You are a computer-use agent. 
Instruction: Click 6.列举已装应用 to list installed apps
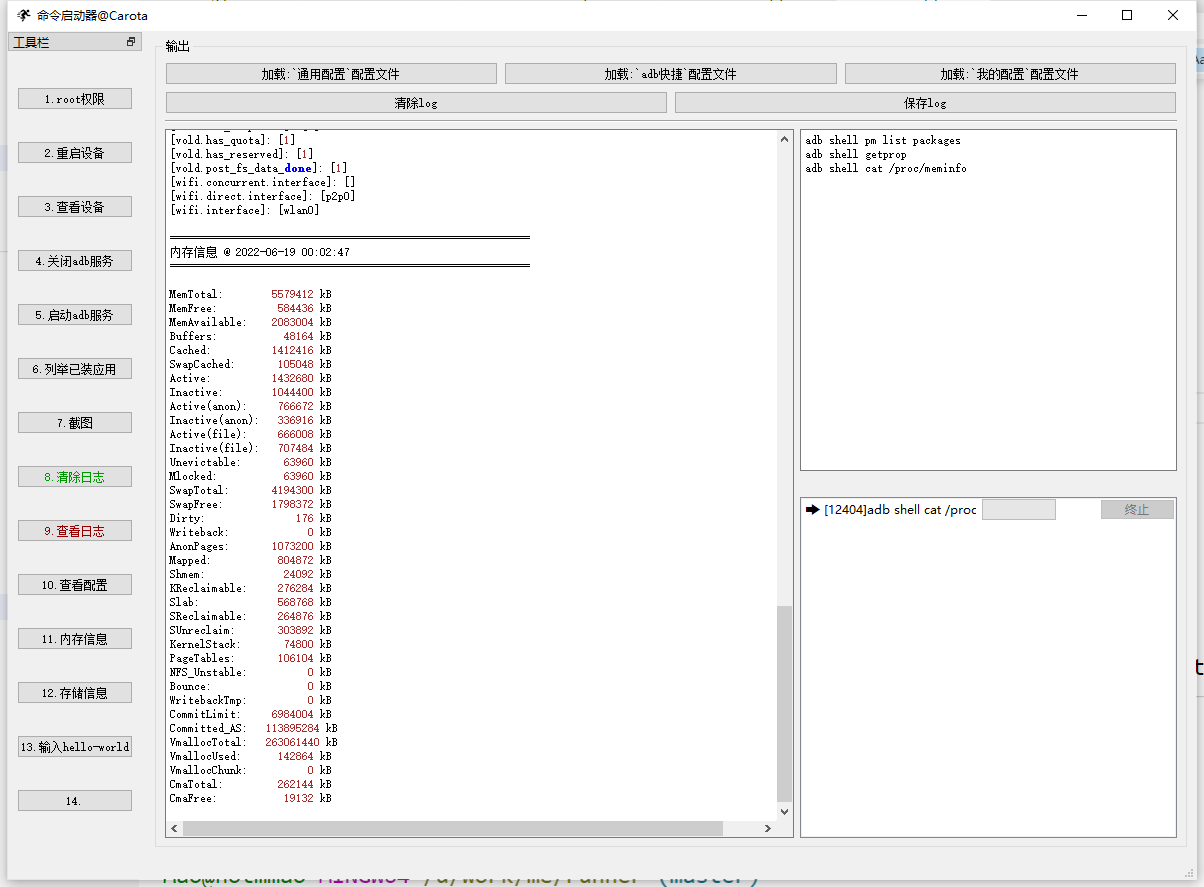tap(74, 368)
